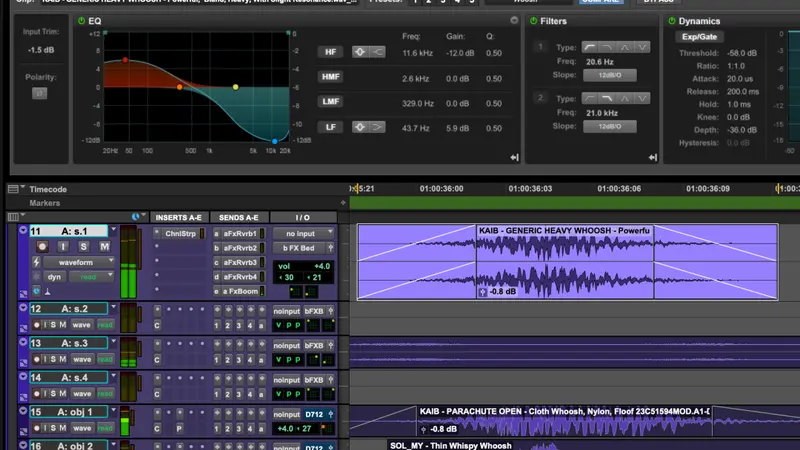Screen dimensions: 800x450
Task: Collapse the EQ section using its round button
Action: 514,20
